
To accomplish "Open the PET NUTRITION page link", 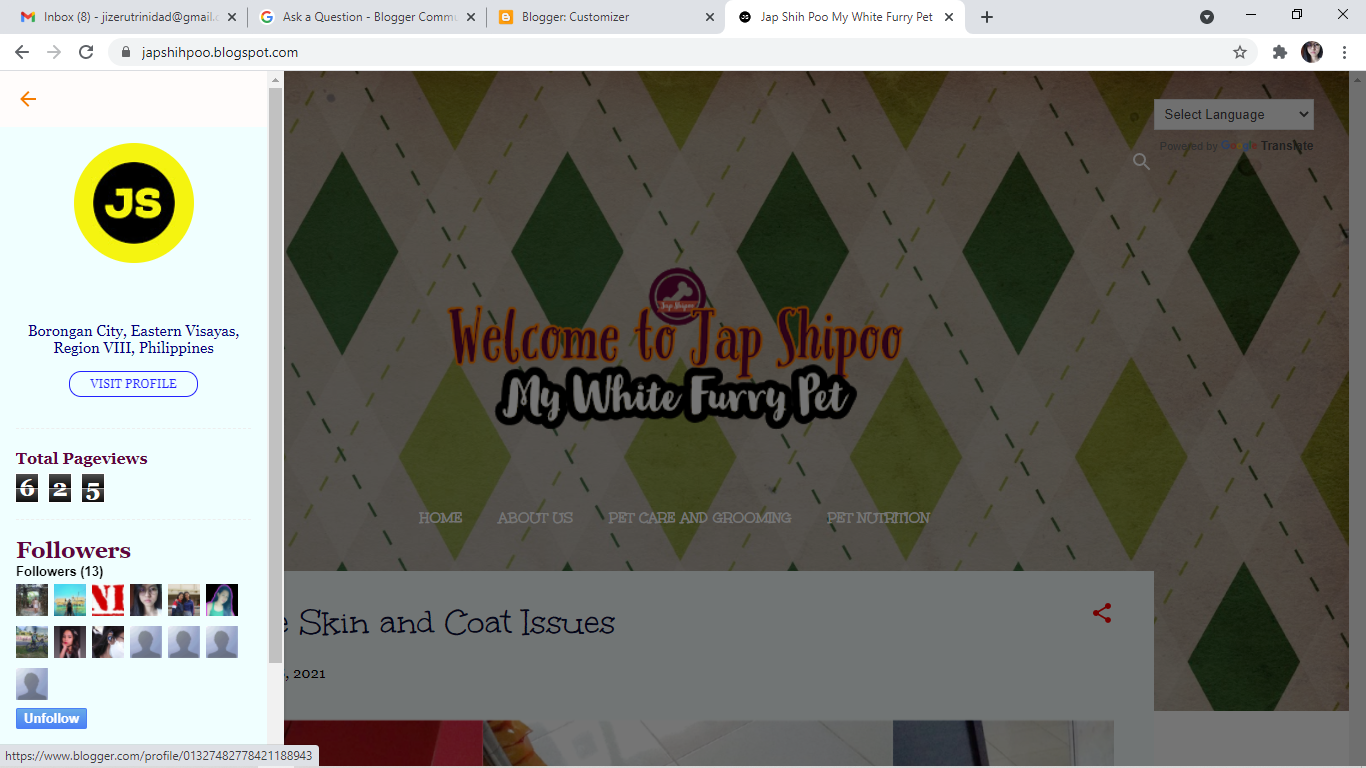I will pos(878,518).
